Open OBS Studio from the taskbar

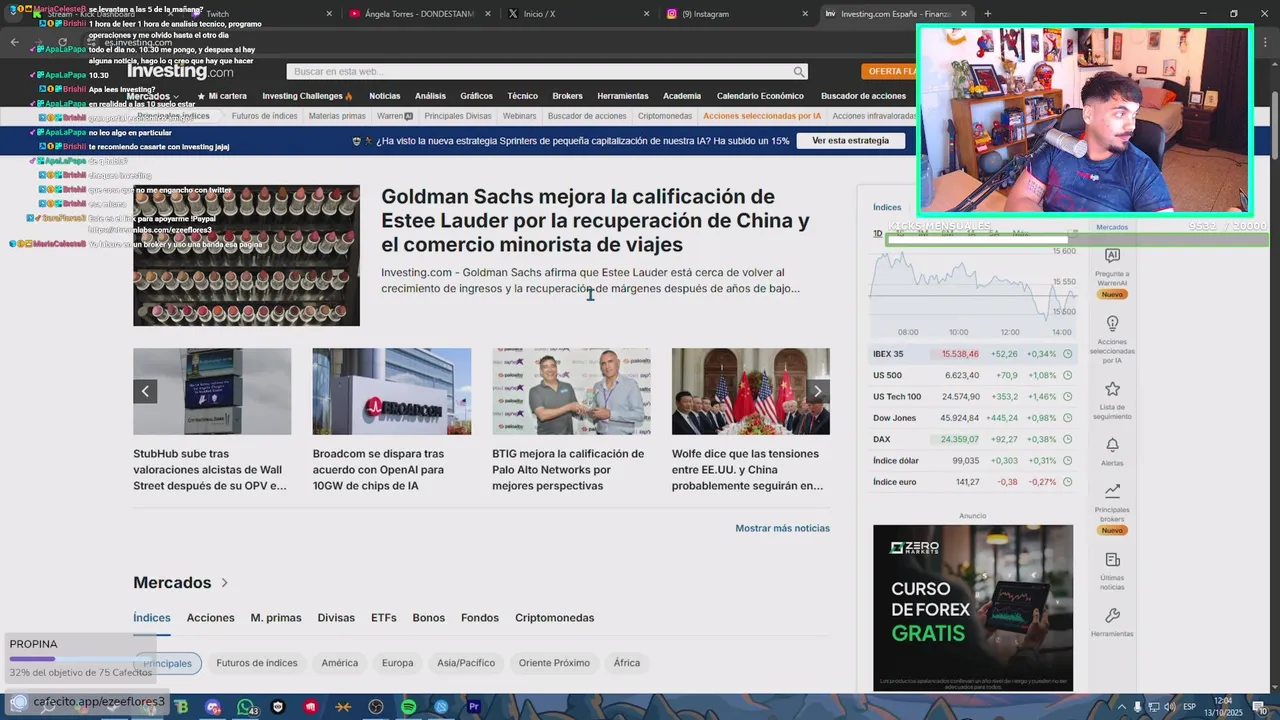click(x=376, y=707)
